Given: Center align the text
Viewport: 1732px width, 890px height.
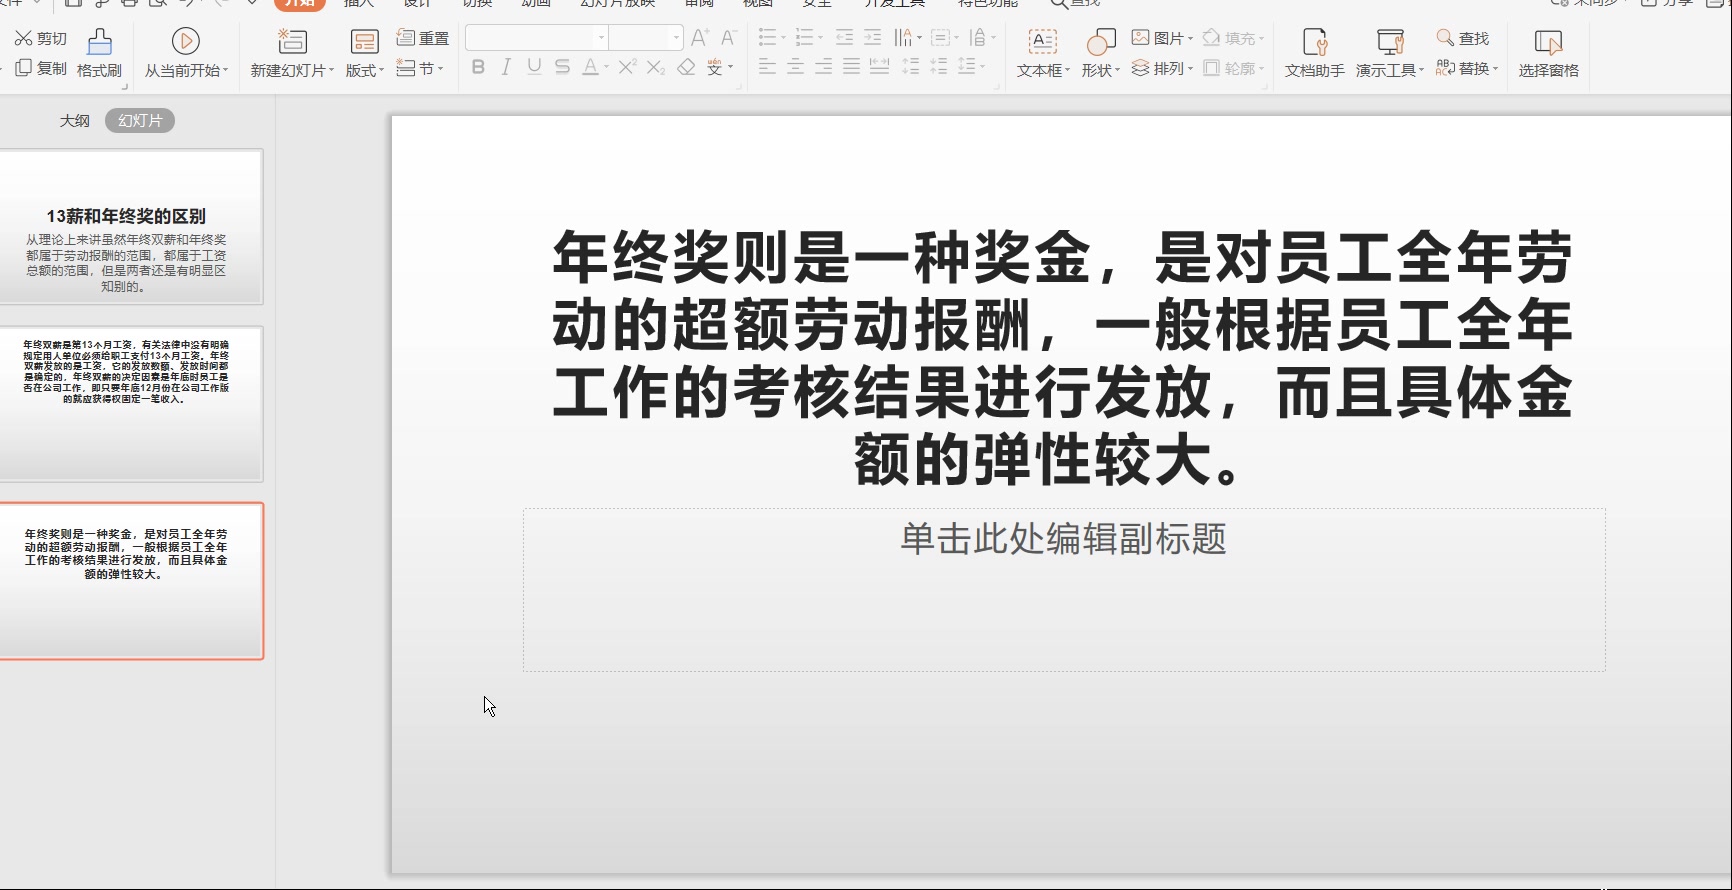Looking at the screenshot, I should pos(795,67).
